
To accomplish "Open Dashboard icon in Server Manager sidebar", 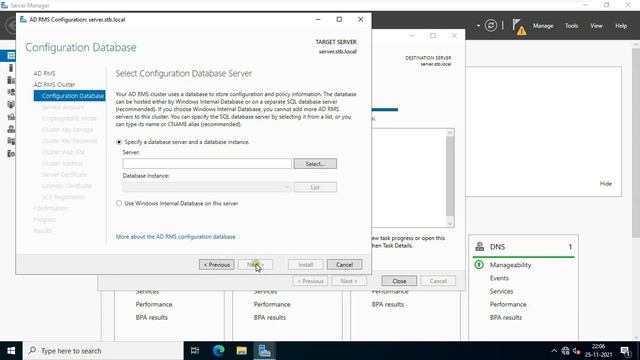I will [x=11, y=56].
